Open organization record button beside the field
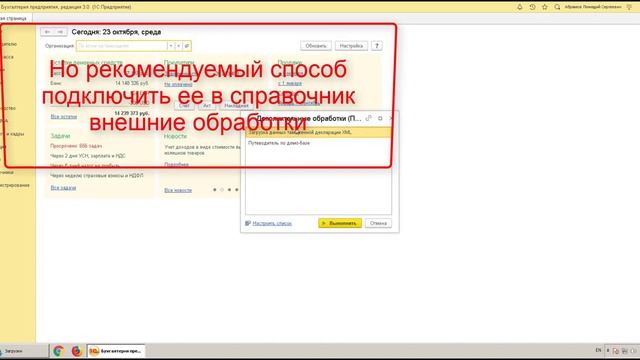 pos(187,46)
